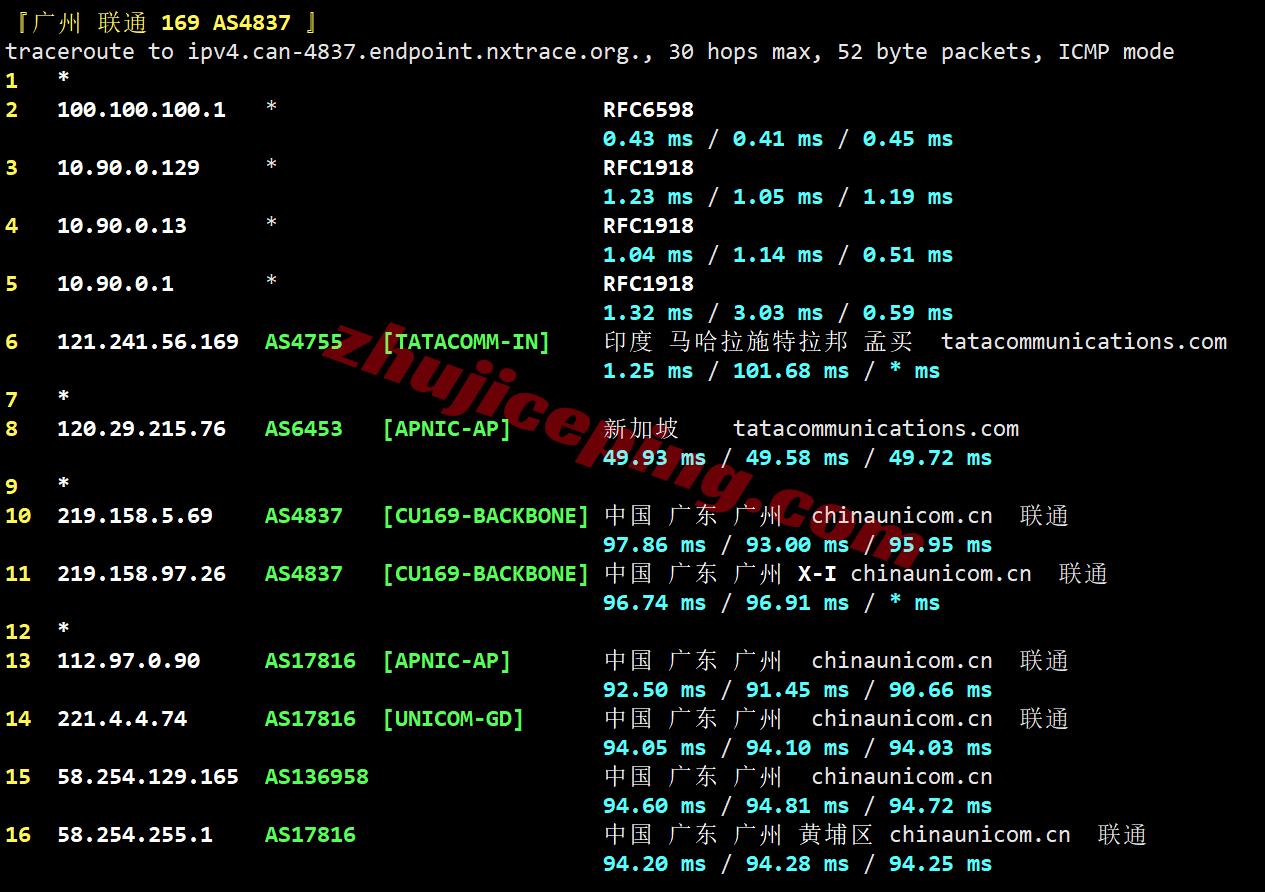This screenshot has width=1265, height=892.
Task: Select IP address 58.254.129.165
Action: pyautogui.click(x=148, y=777)
